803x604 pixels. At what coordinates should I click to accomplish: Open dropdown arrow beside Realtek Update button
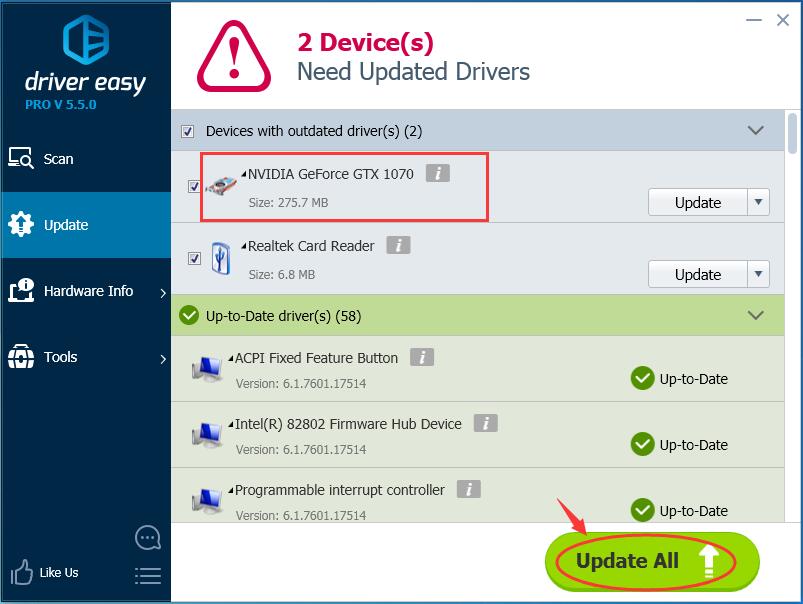coord(759,274)
